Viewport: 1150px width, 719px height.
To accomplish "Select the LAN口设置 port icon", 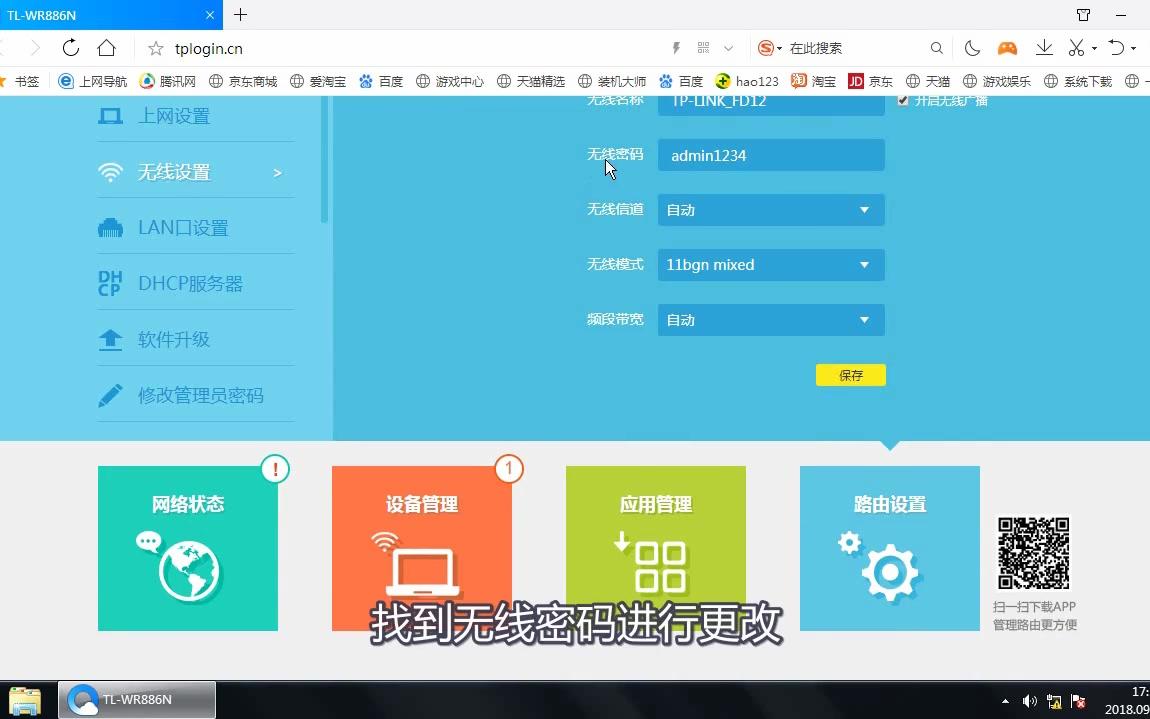I will point(110,227).
